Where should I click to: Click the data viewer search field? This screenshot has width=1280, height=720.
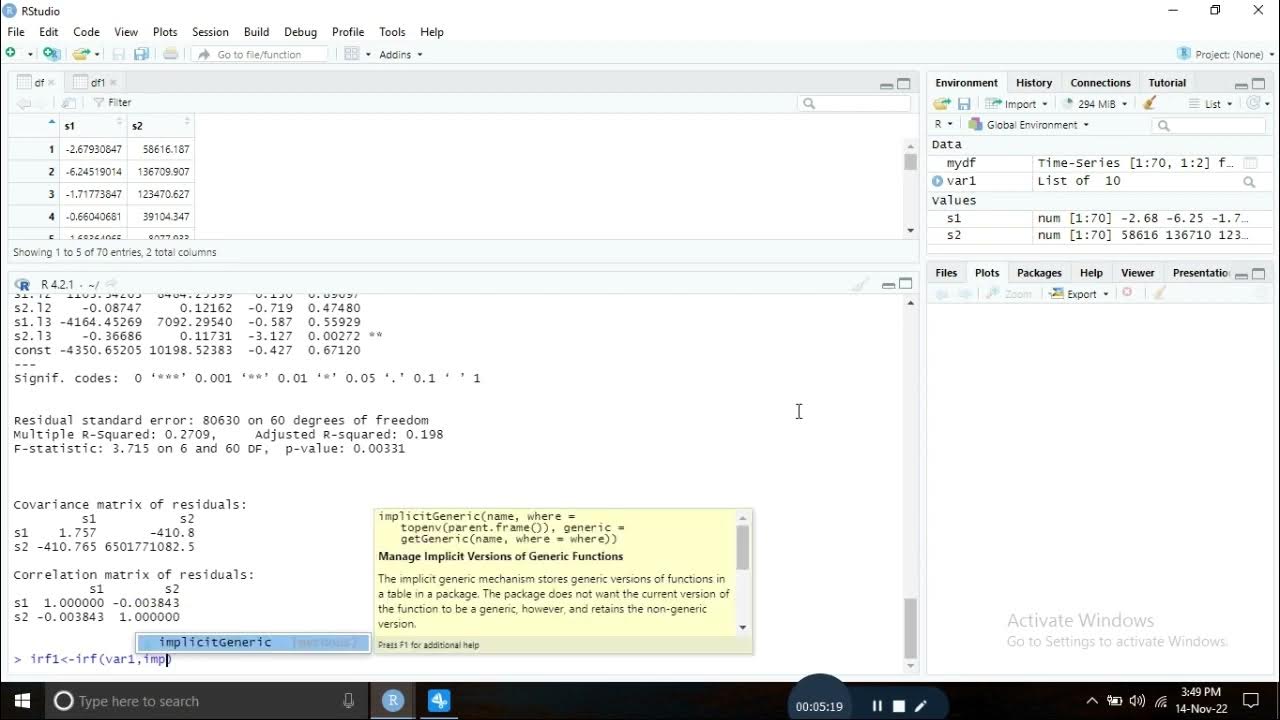coord(855,103)
